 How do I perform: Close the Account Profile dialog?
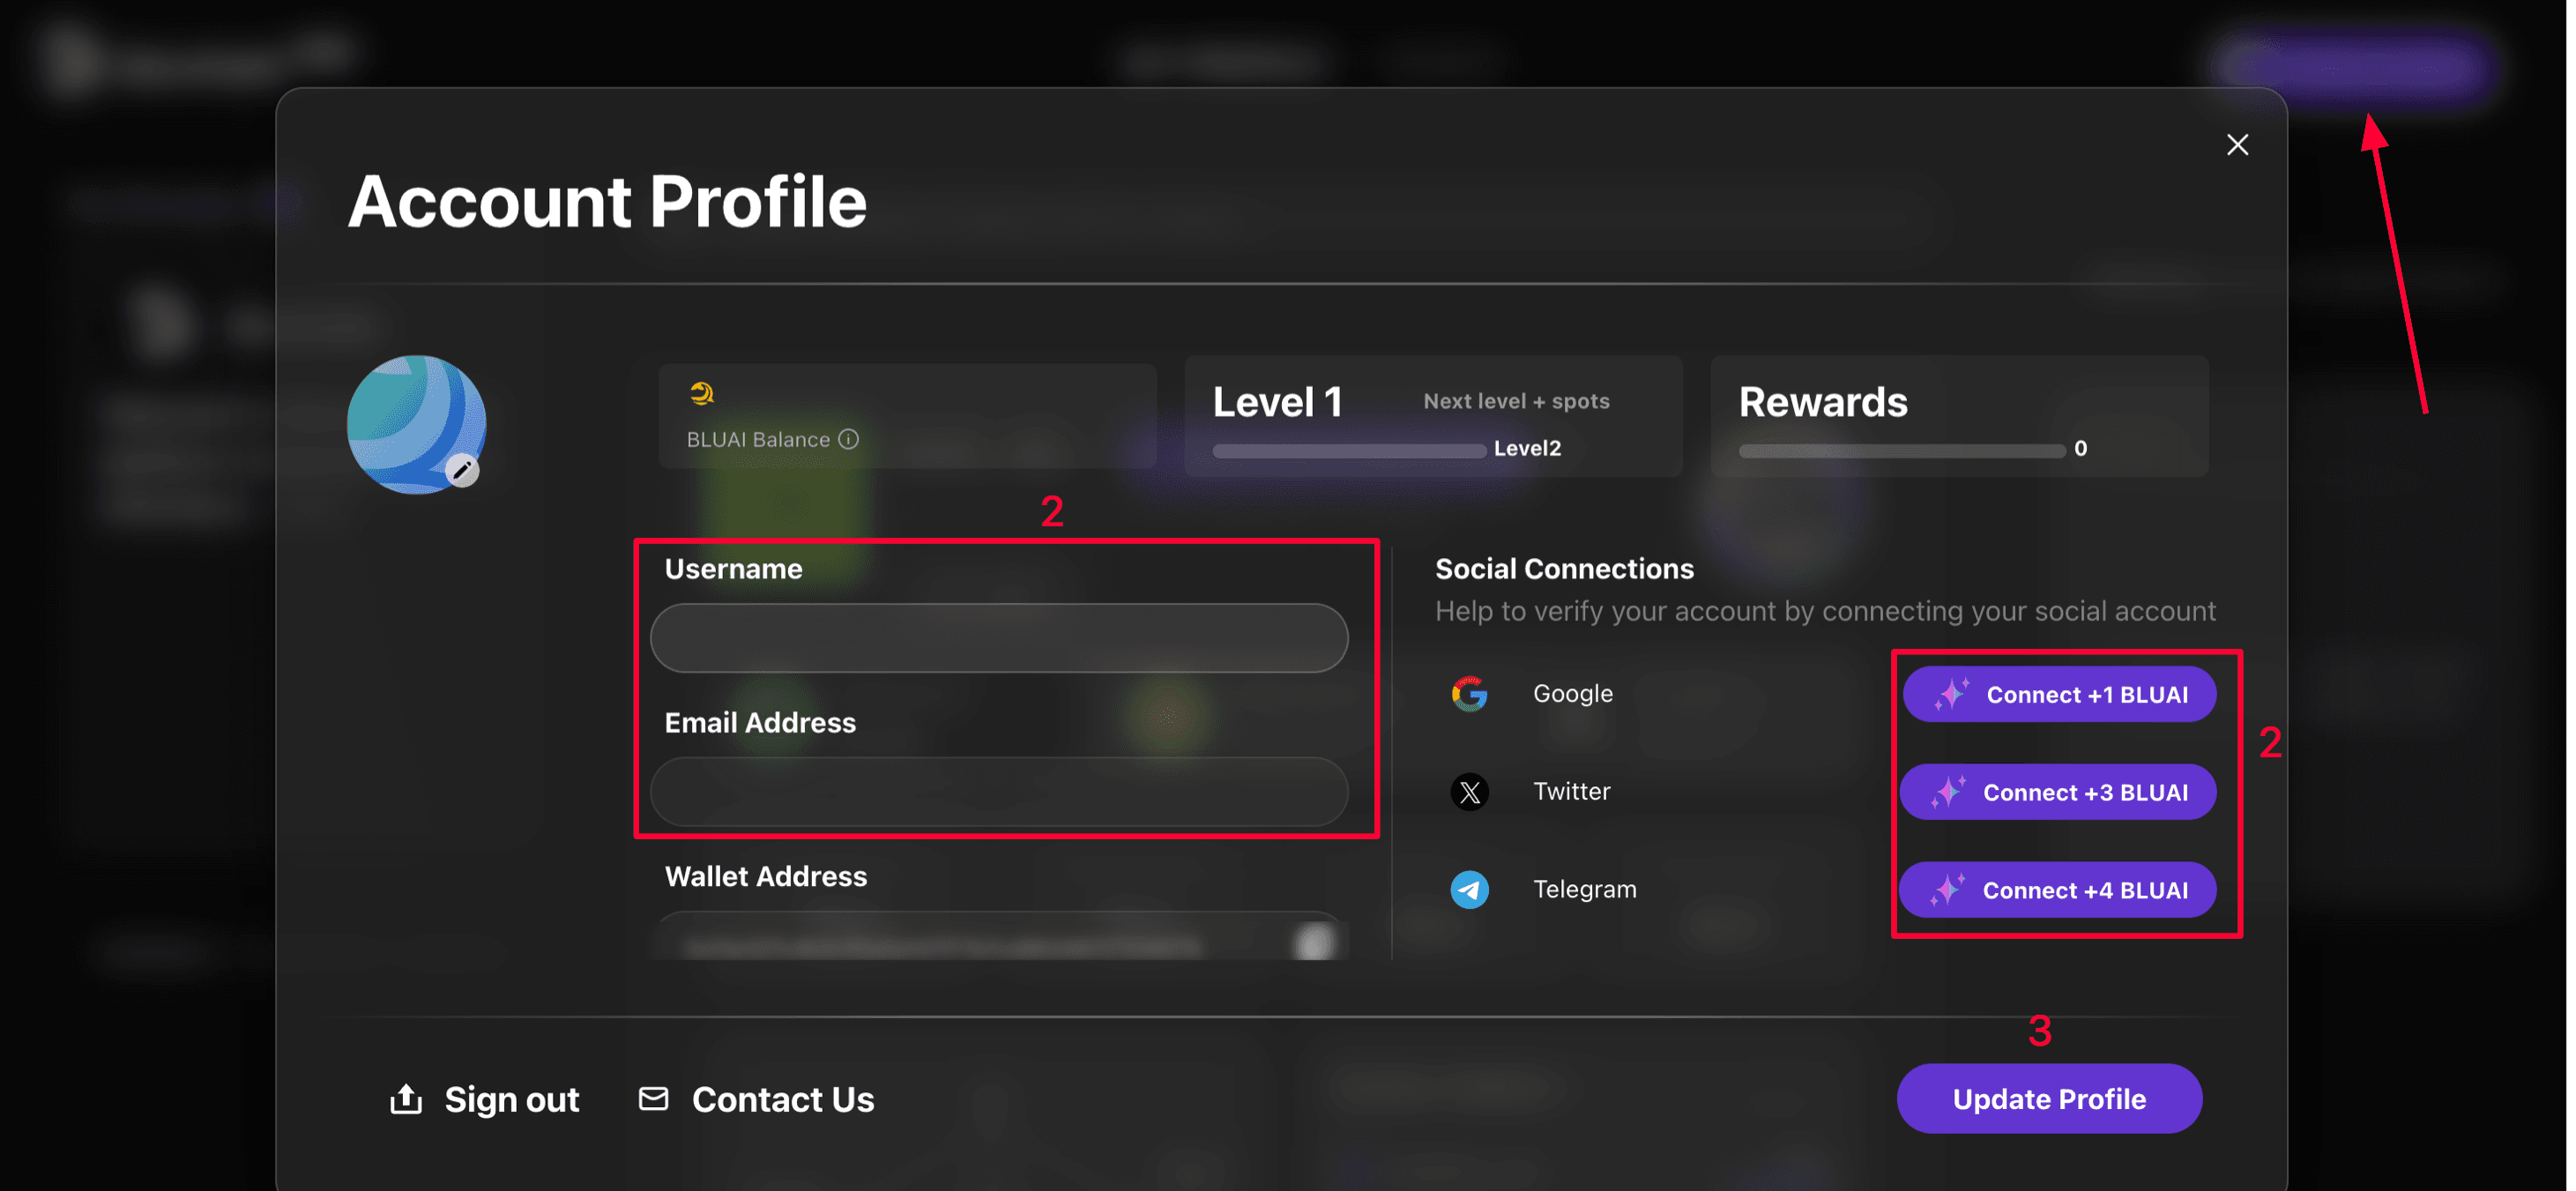pos(2237,145)
